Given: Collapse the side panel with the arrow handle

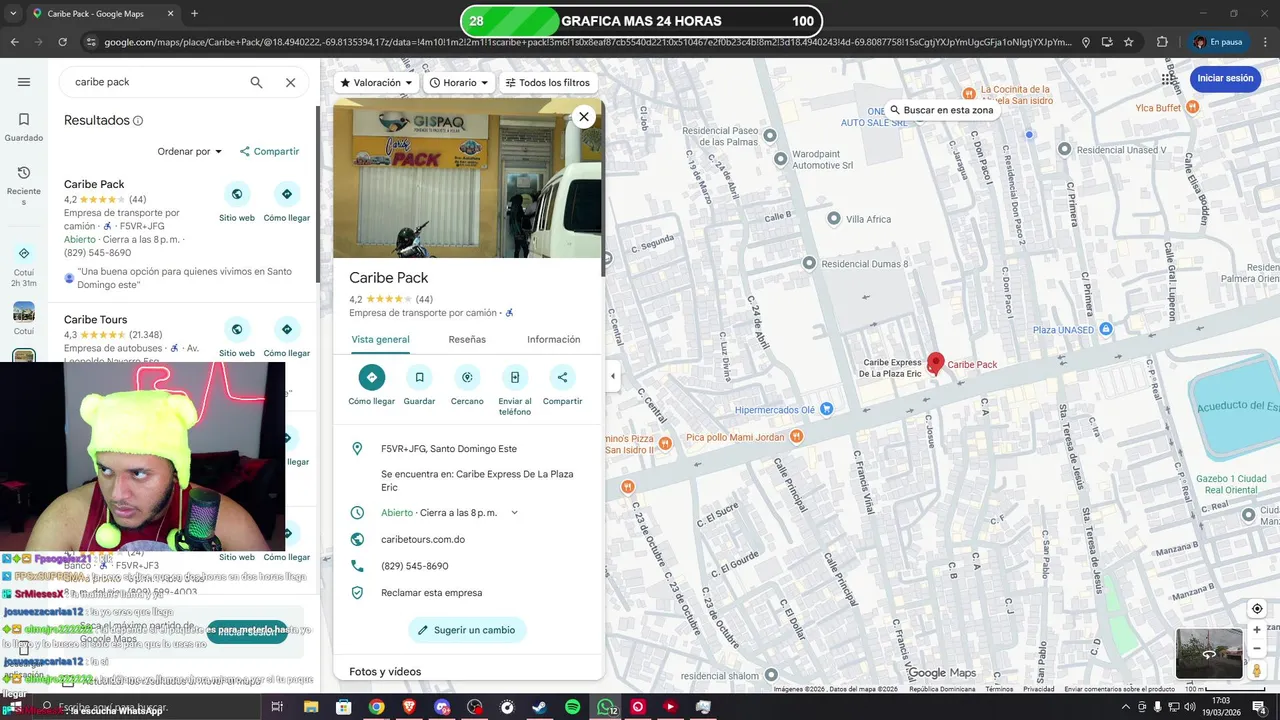Looking at the screenshot, I should [612, 377].
